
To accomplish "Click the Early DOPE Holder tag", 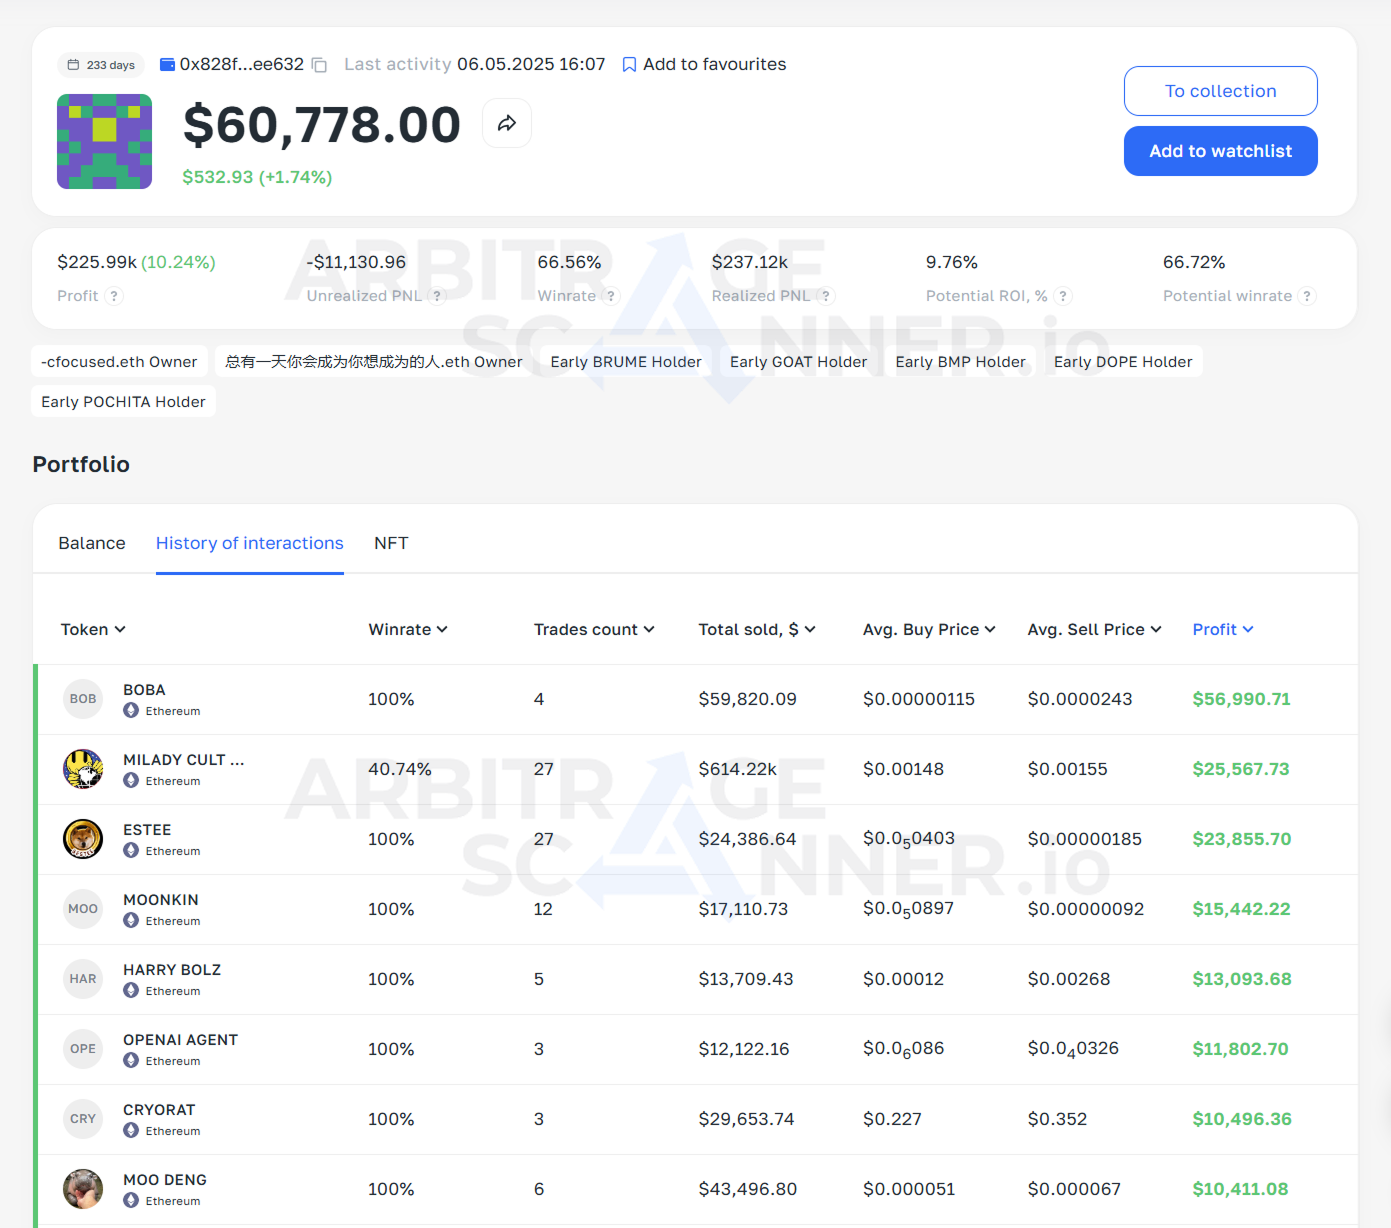I will [x=1123, y=362].
